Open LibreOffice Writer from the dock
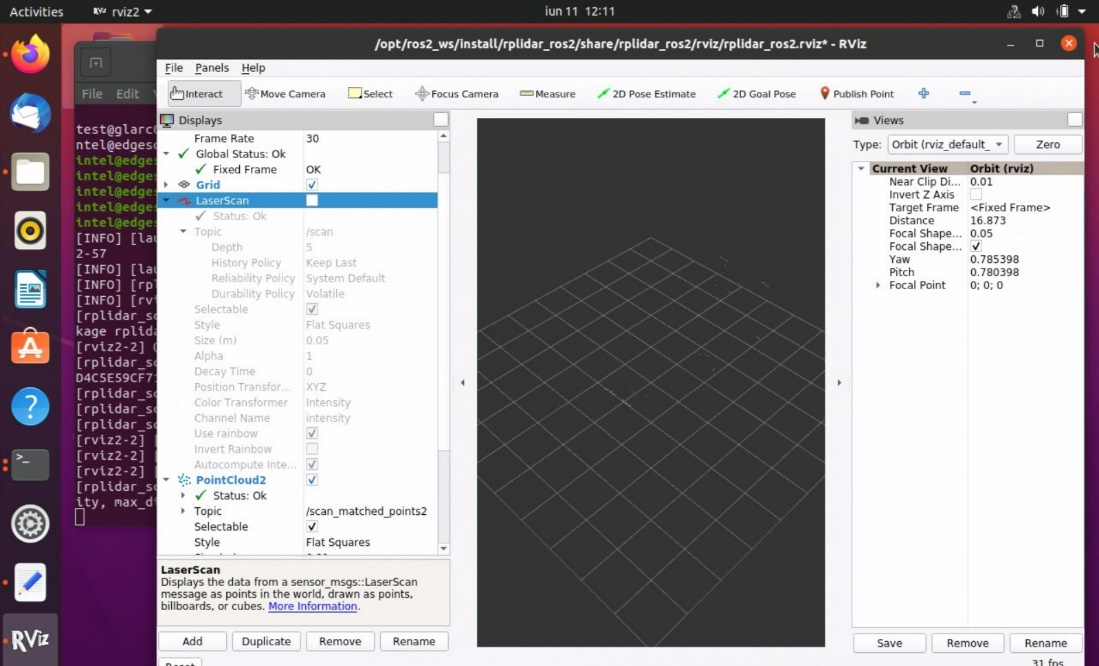This screenshot has width=1099, height=666. tap(30, 289)
